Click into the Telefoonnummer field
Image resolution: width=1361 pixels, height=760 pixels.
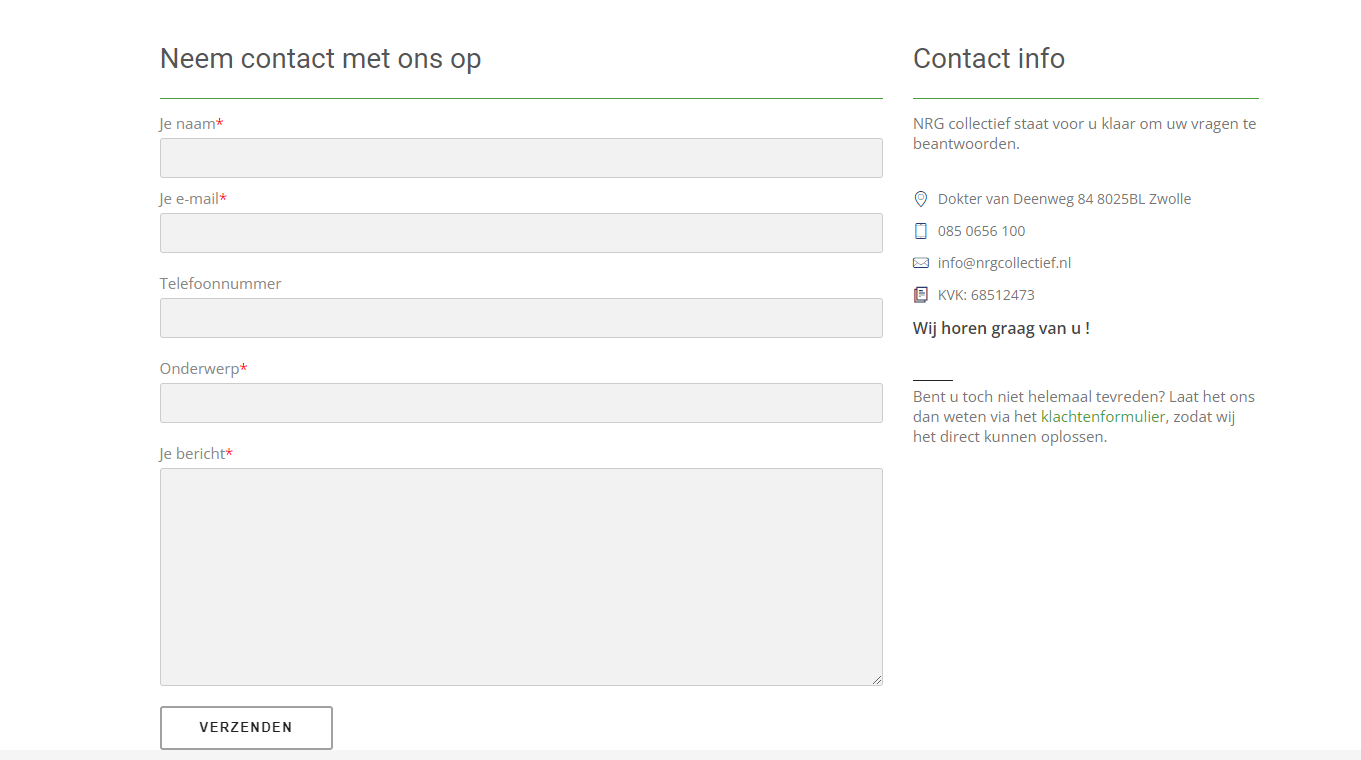point(521,318)
